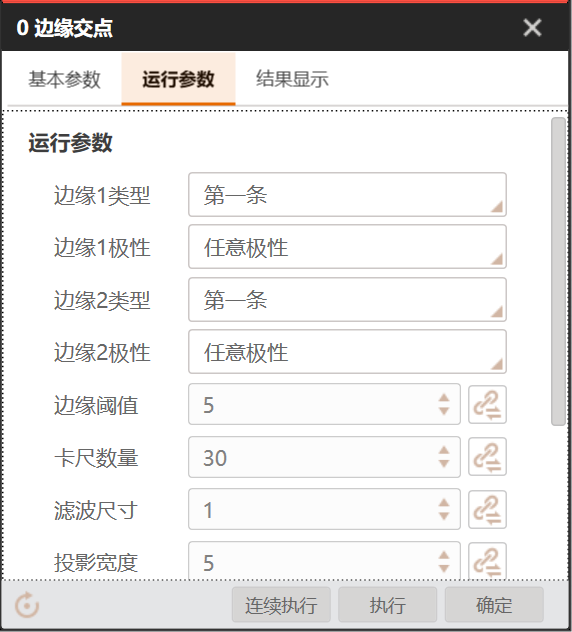Click link-binding icon beside 滤波尺寸
572x632 pixels.
[x=487, y=509]
